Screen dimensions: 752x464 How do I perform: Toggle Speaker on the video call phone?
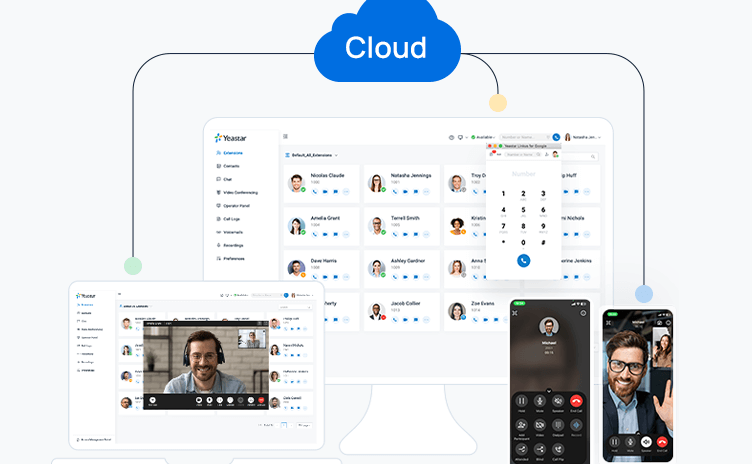pos(646,443)
